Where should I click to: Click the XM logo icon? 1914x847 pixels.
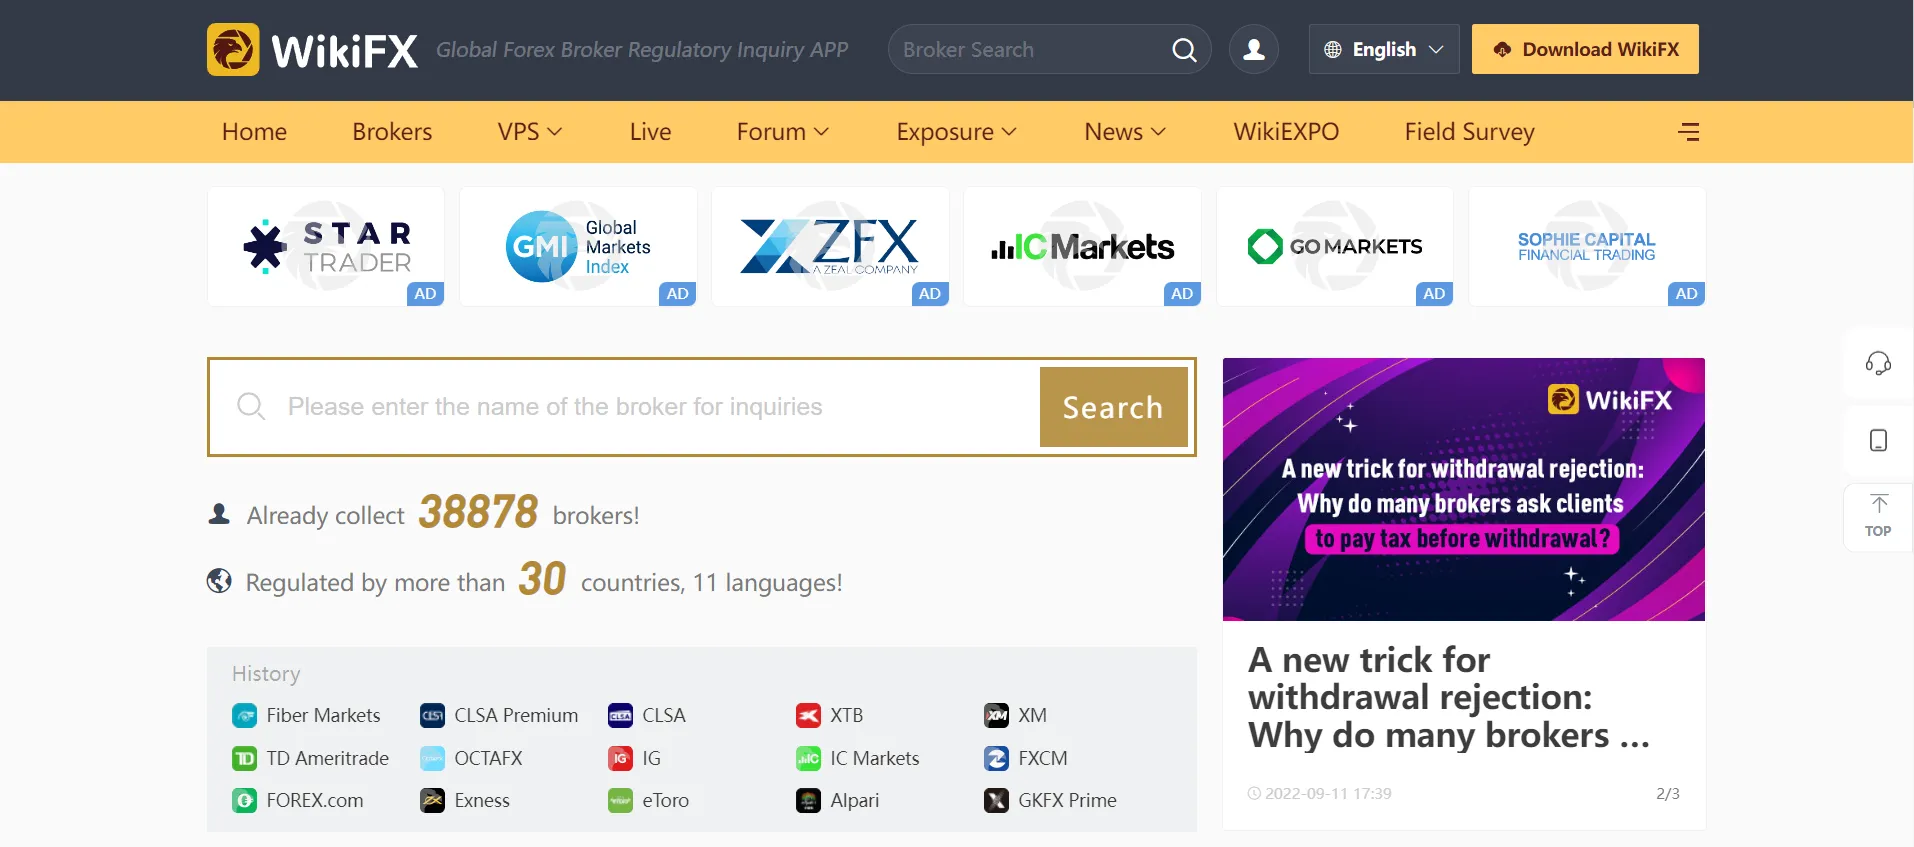[x=996, y=716]
